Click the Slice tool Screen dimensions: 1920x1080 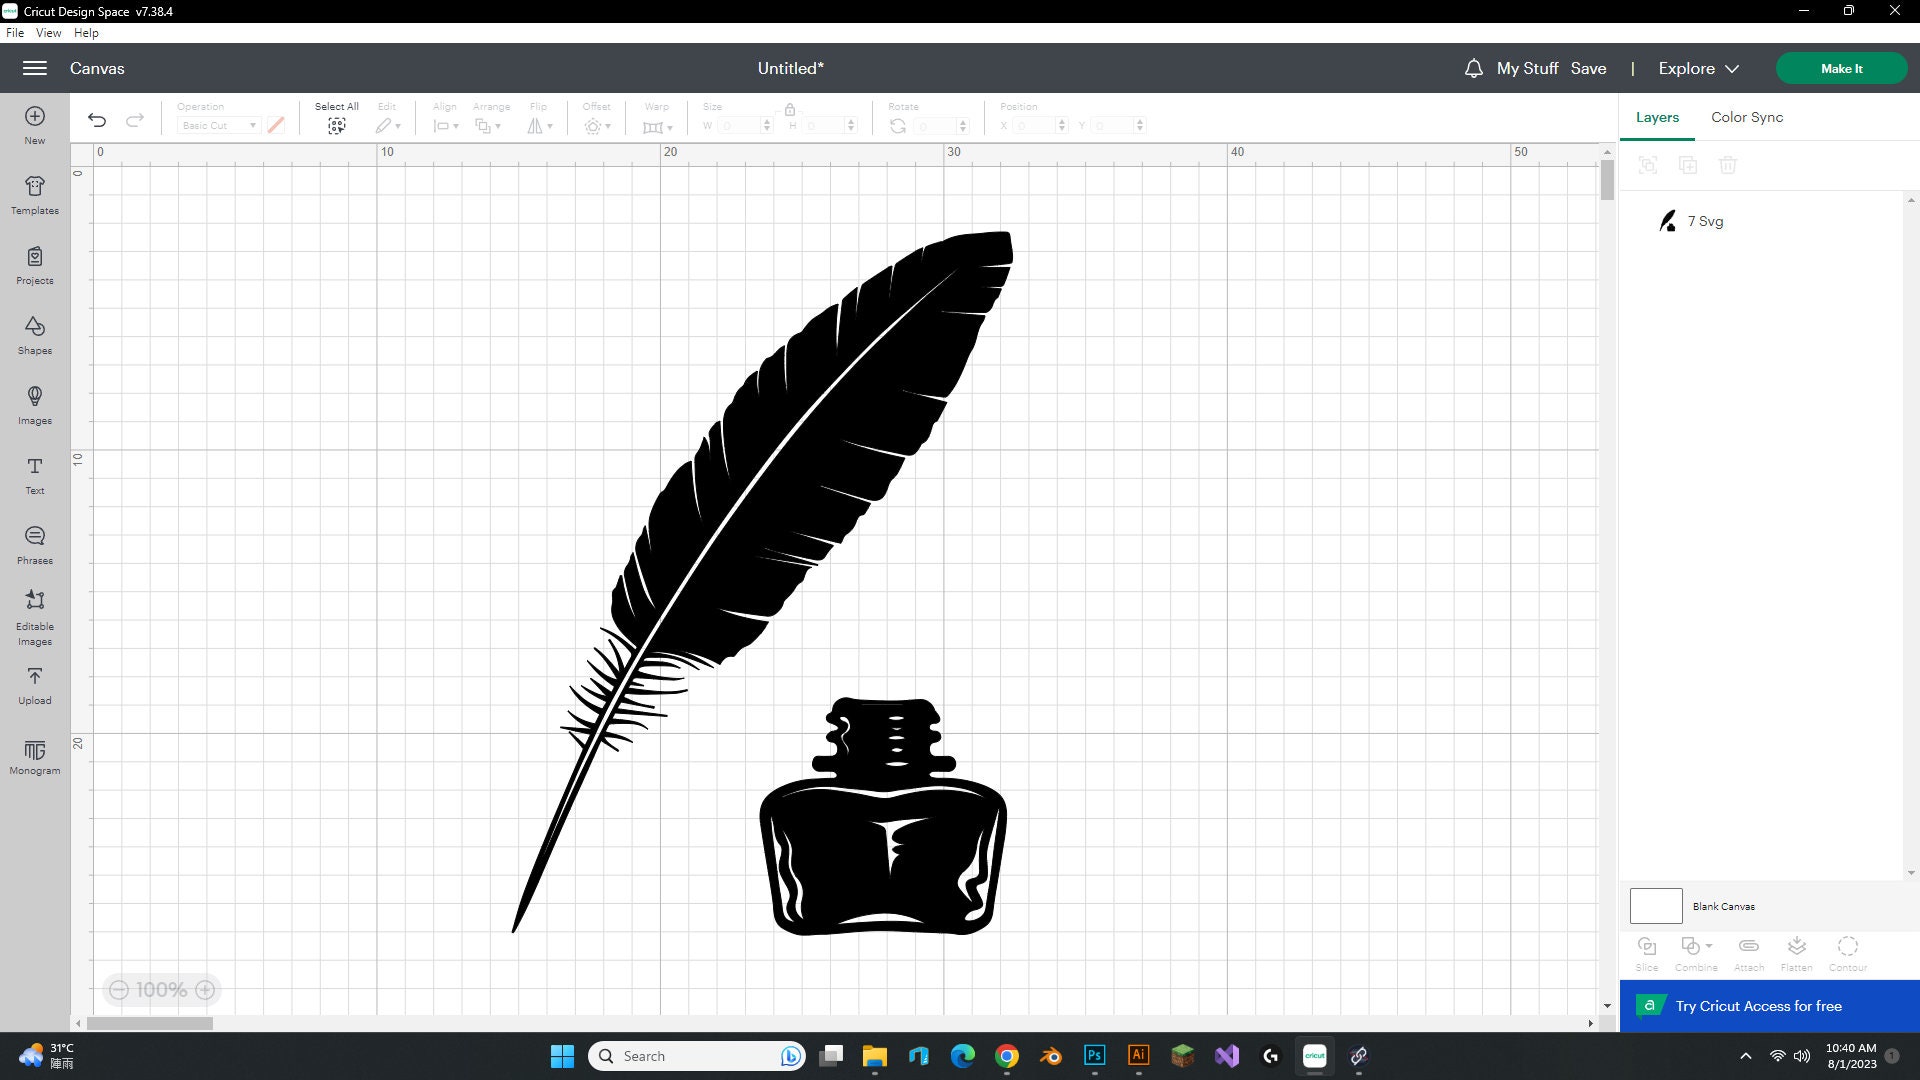1646,948
